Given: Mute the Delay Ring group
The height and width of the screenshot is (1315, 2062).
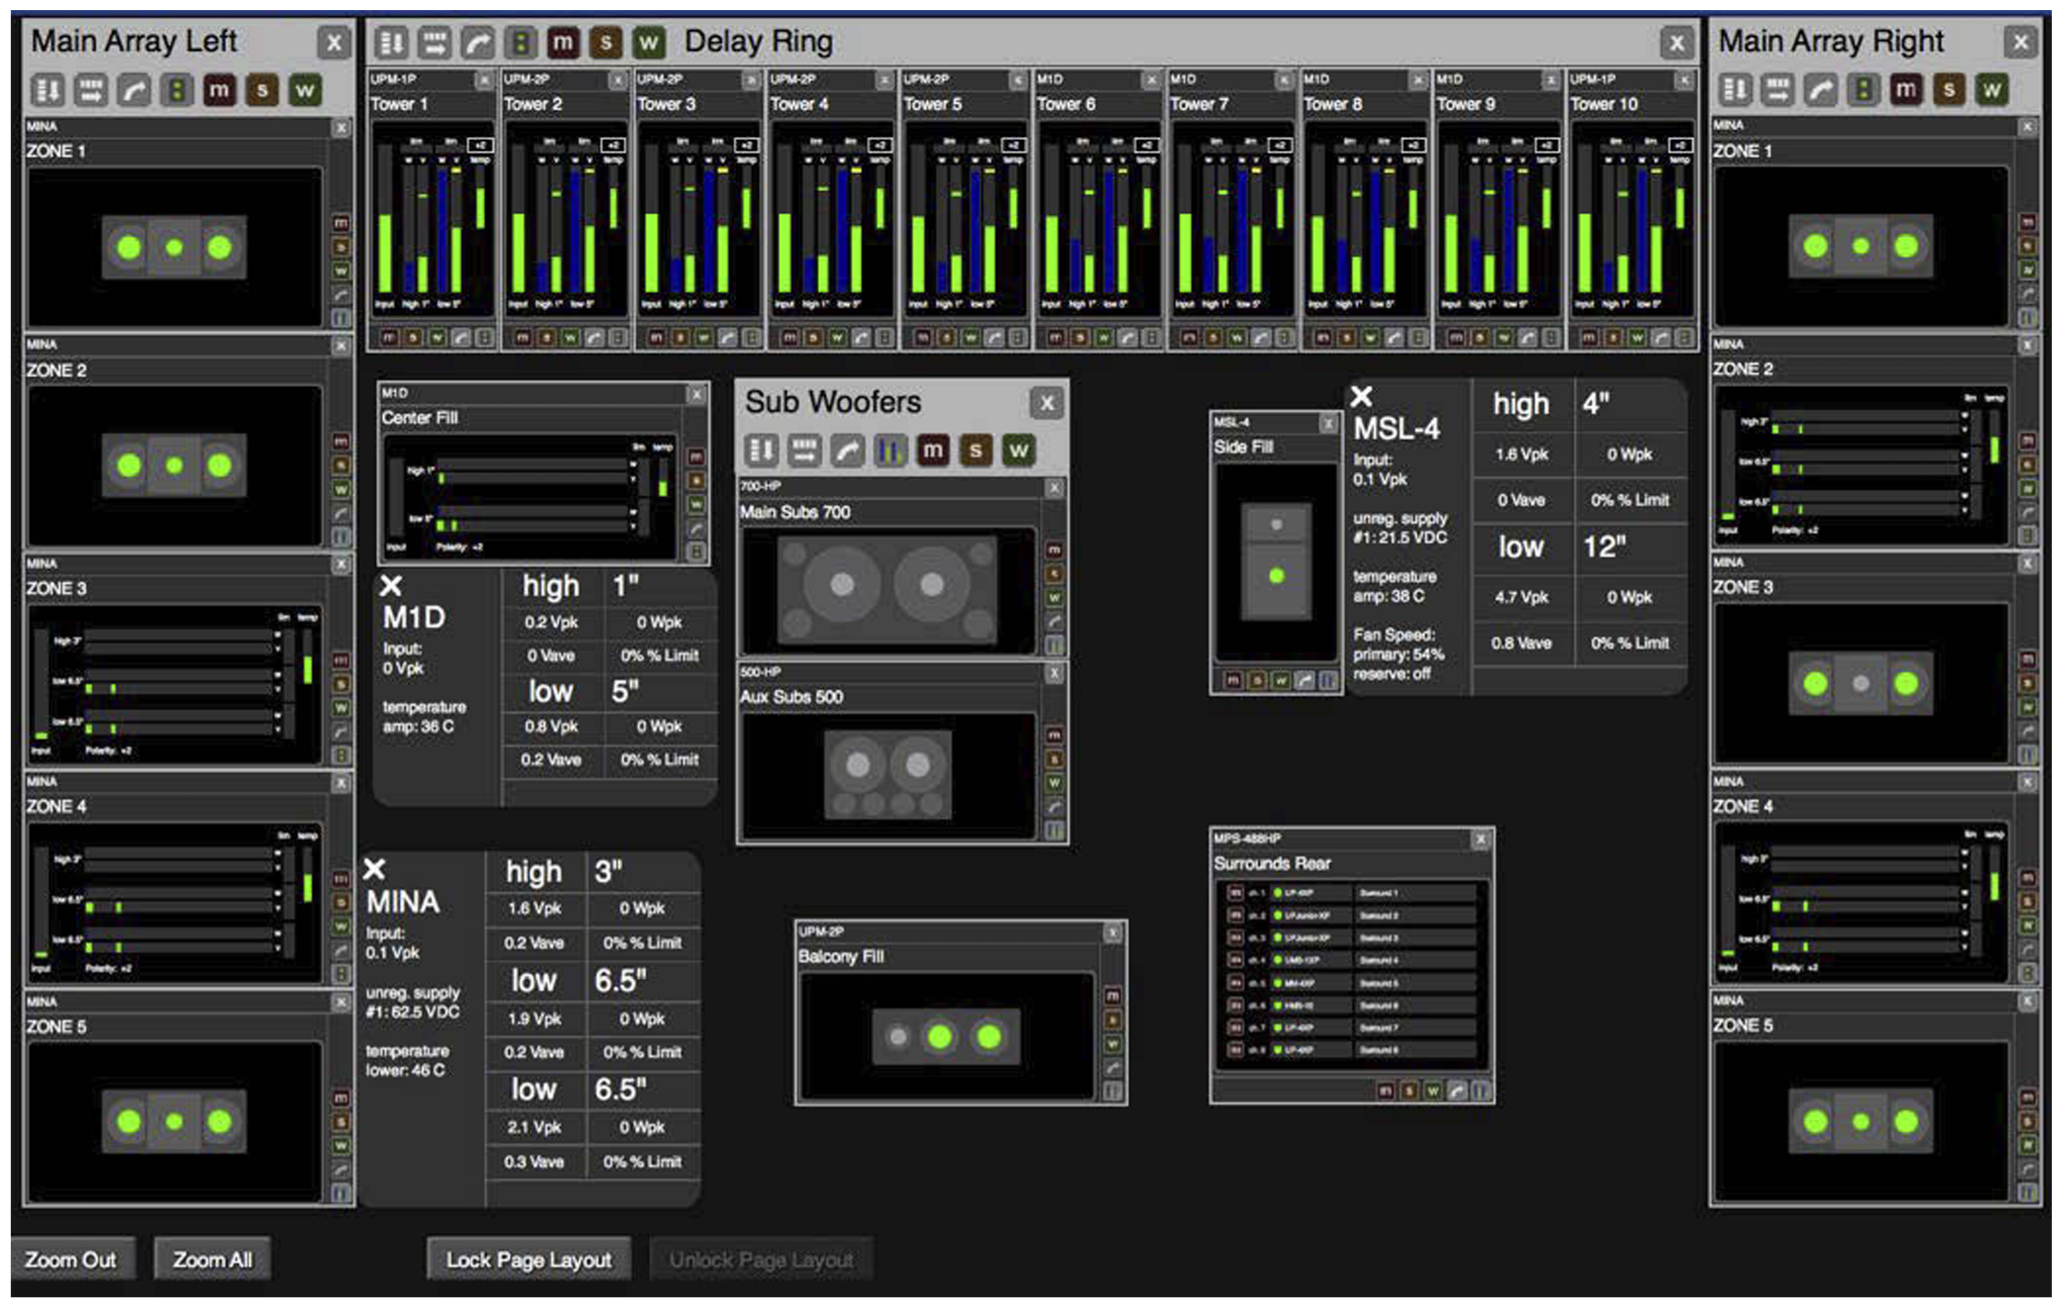Looking at the screenshot, I should 563,42.
